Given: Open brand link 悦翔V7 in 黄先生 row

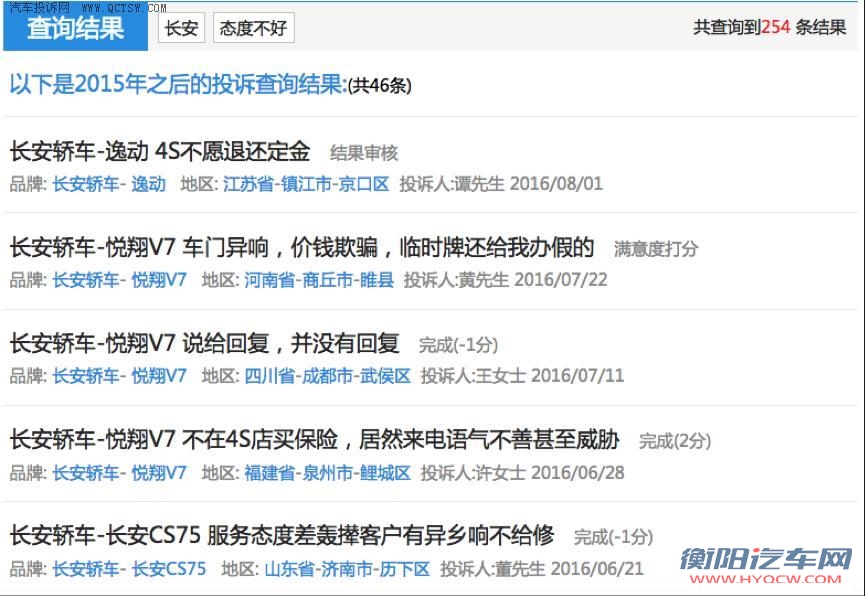Looking at the screenshot, I should [x=120, y=280].
